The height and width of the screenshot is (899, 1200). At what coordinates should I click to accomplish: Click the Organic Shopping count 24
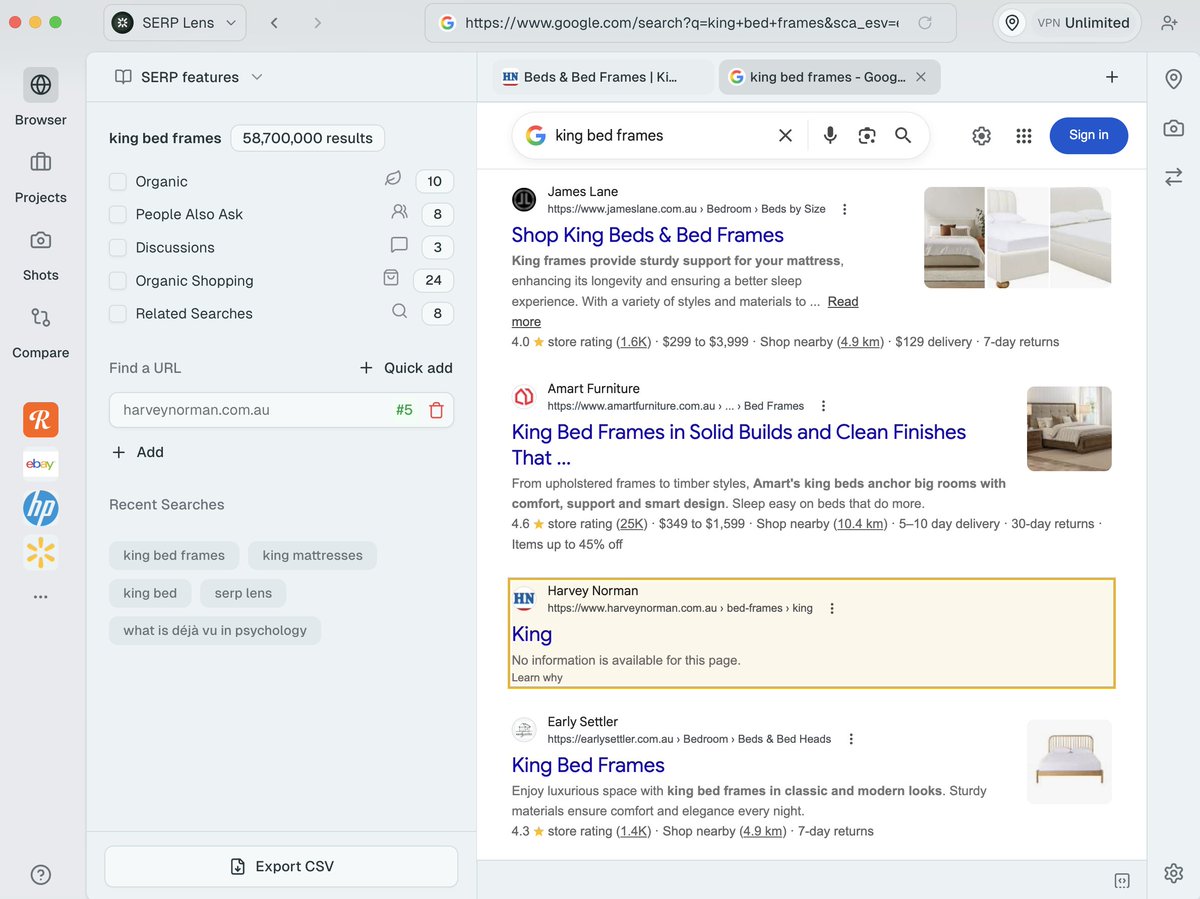(434, 280)
